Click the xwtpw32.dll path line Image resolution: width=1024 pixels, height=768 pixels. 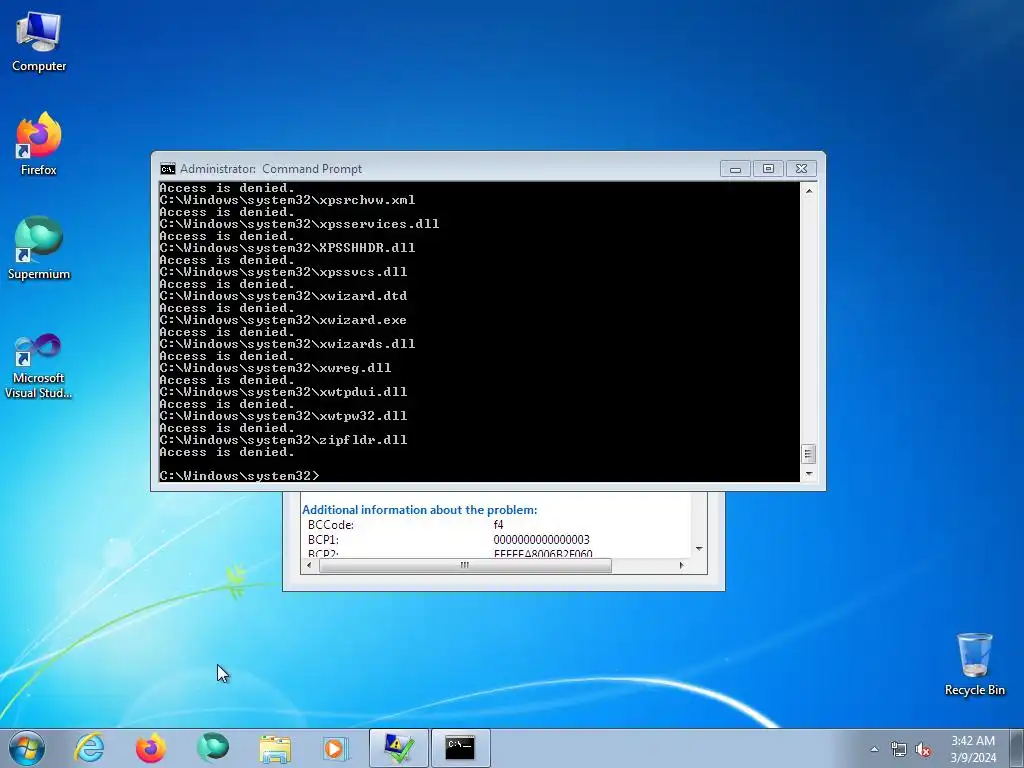(x=283, y=416)
